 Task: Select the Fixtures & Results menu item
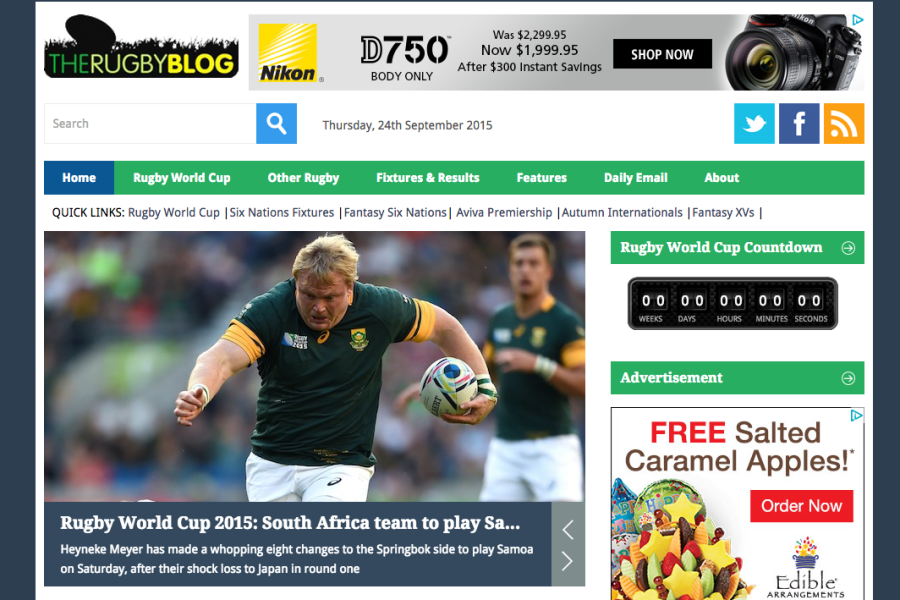point(428,178)
